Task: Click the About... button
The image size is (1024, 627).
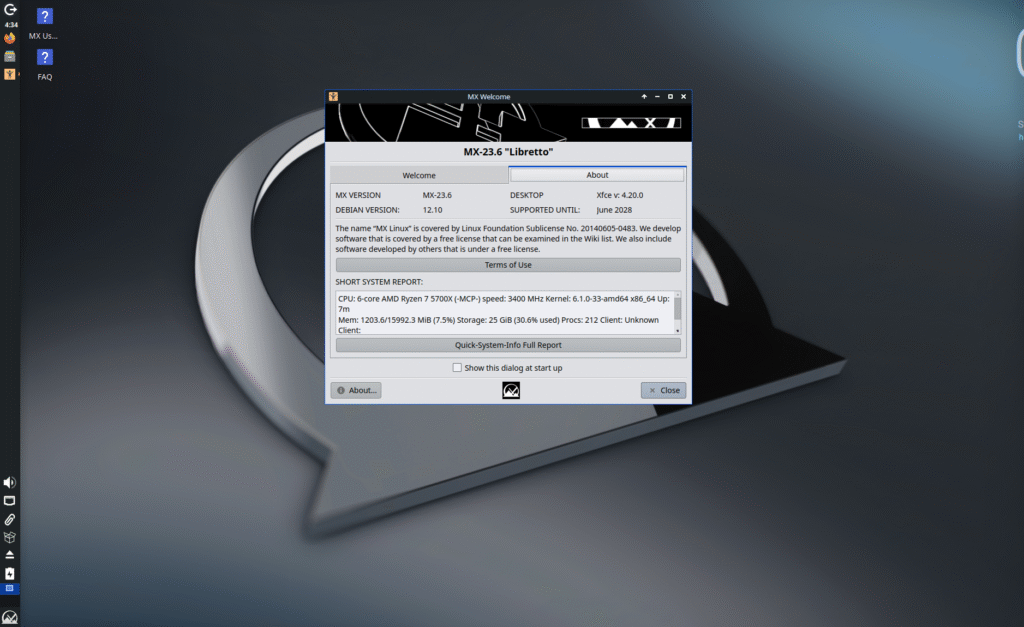Action: 356,391
